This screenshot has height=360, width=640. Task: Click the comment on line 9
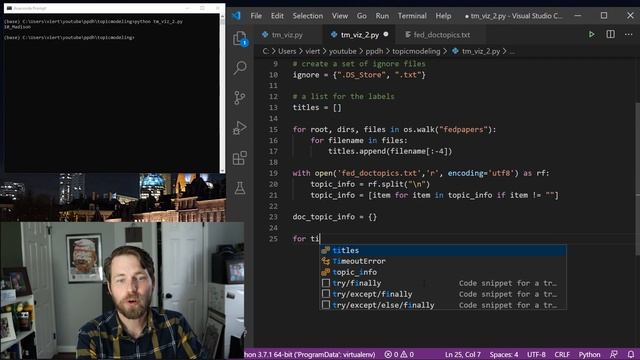[x=359, y=64]
